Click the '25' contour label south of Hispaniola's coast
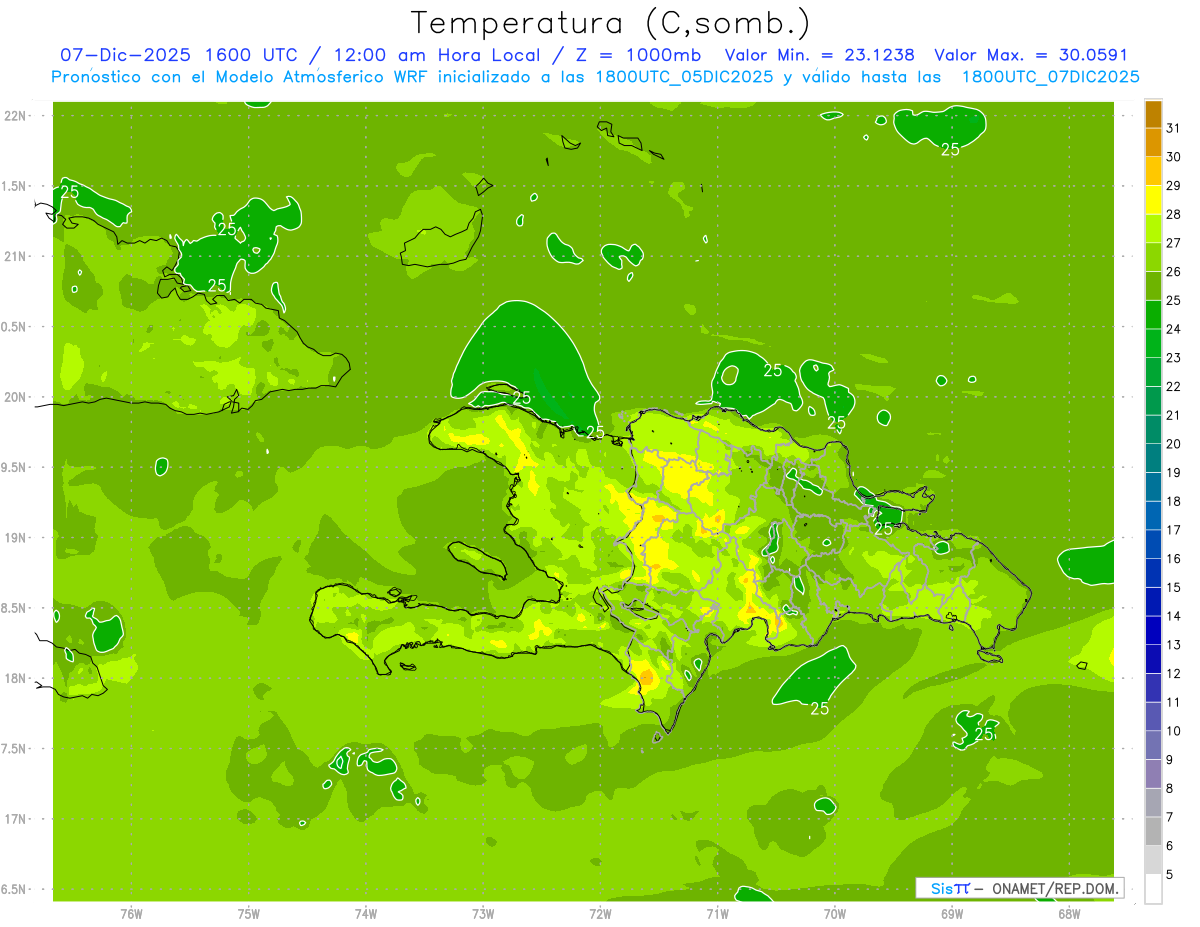 819,709
